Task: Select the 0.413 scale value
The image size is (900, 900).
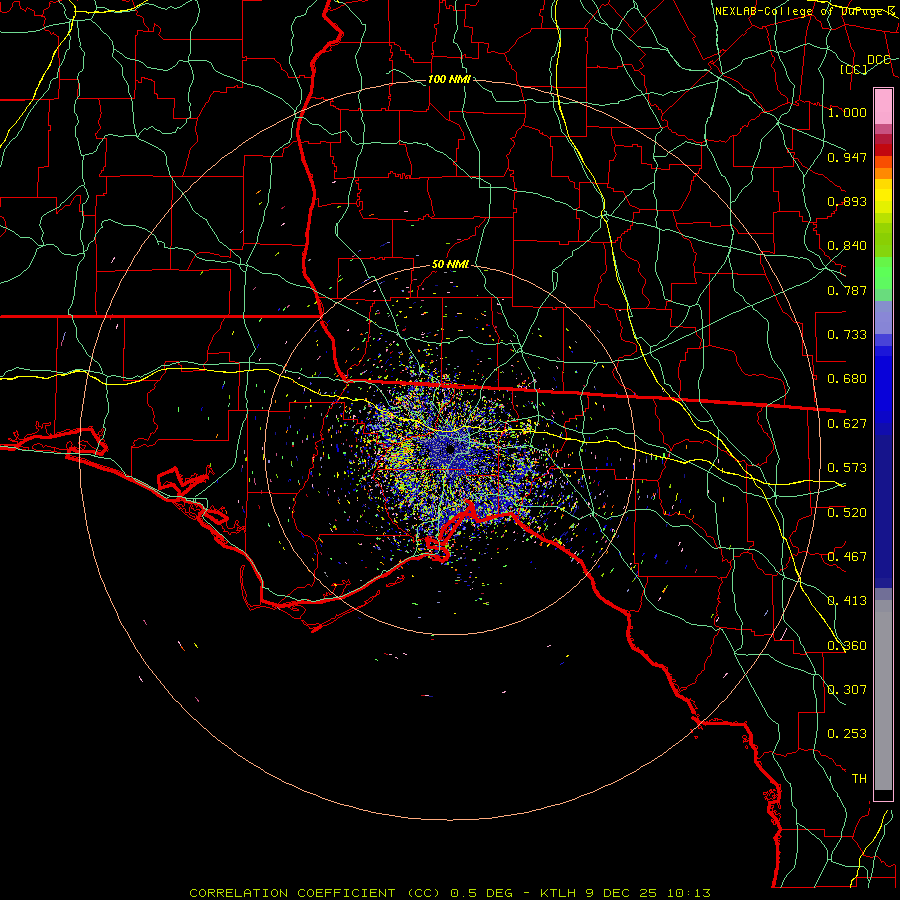Action: click(x=847, y=601)
